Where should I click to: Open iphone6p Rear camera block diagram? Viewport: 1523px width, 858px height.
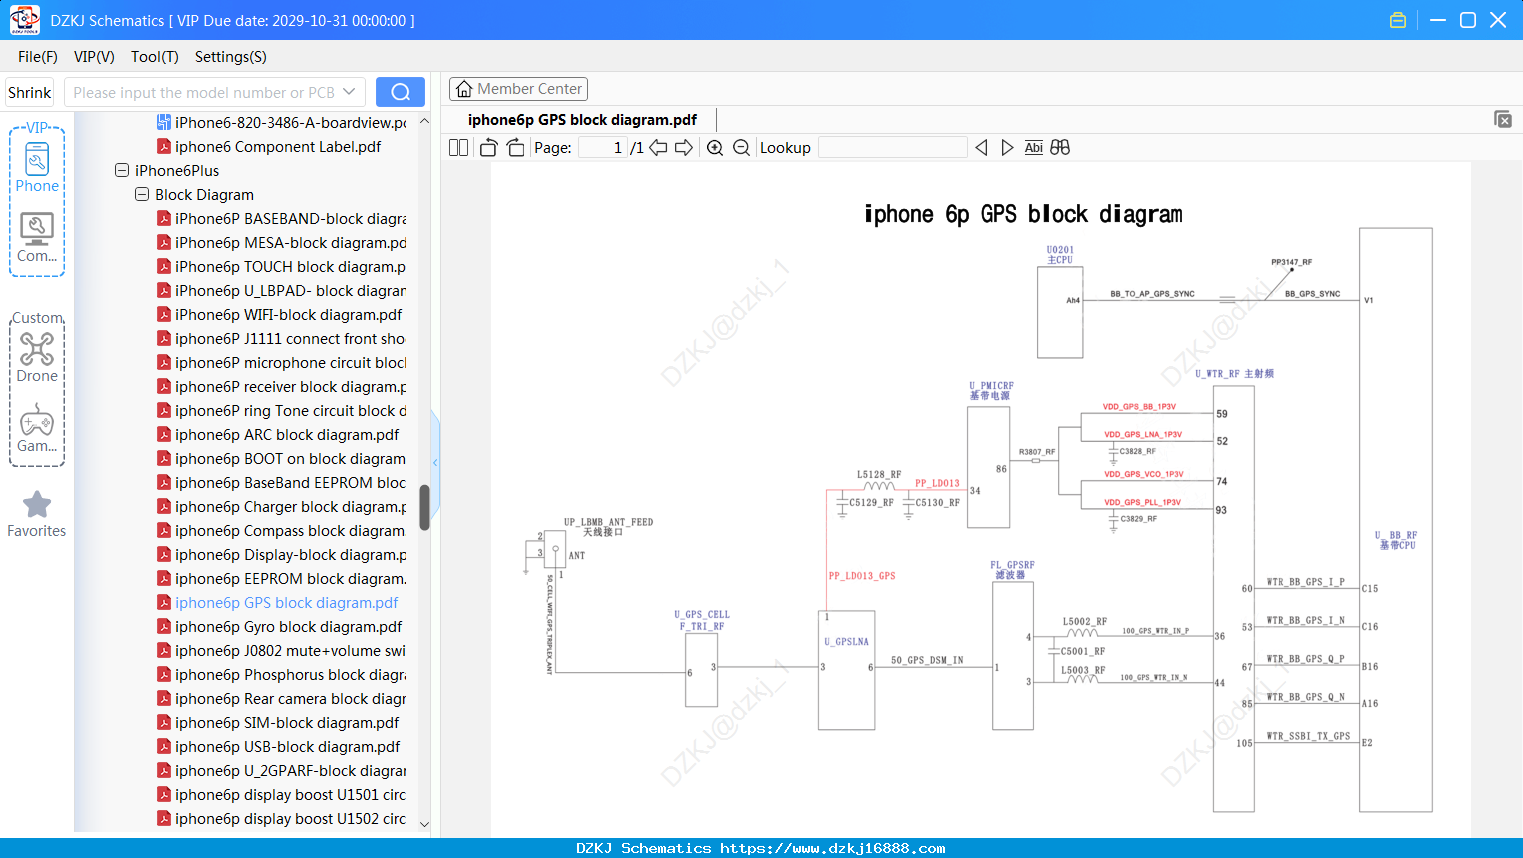[x=290, y=699]
